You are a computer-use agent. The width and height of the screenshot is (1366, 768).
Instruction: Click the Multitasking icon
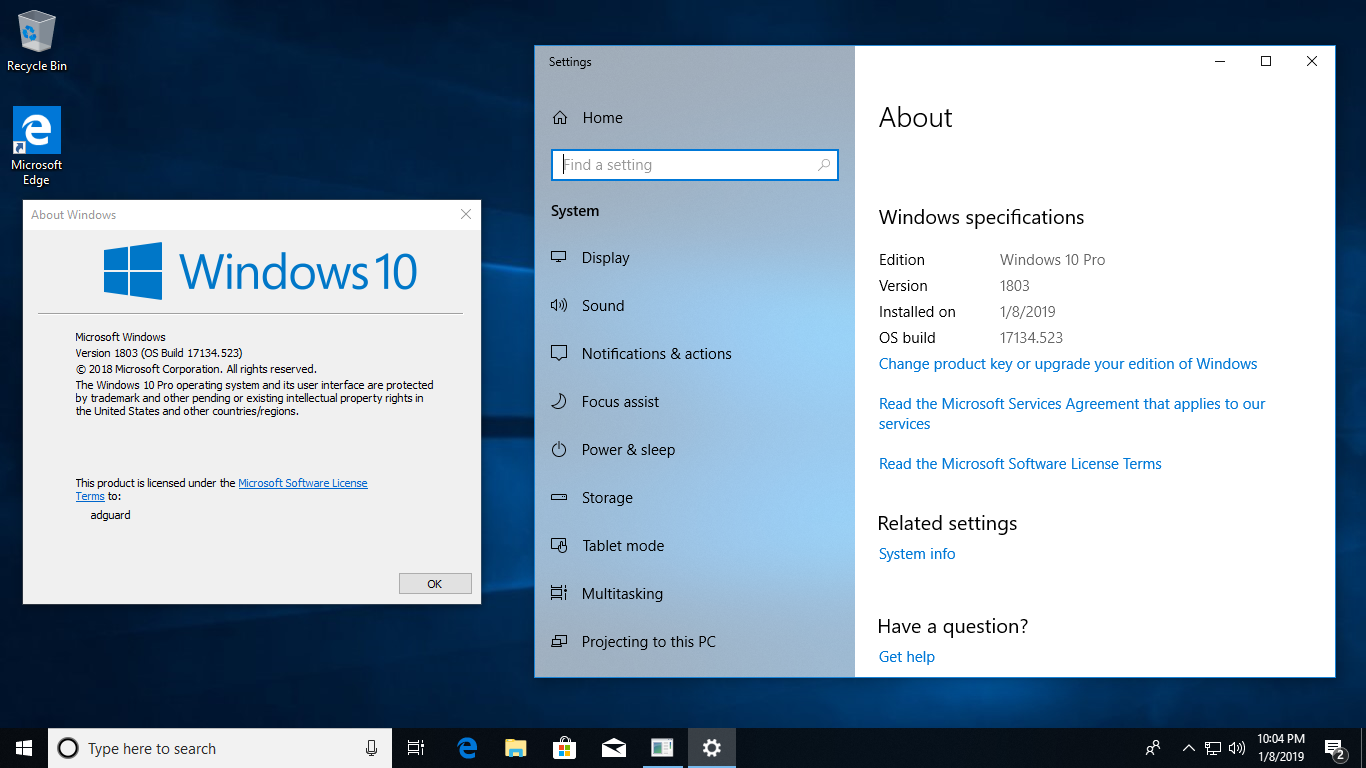(x=559, y=594)
